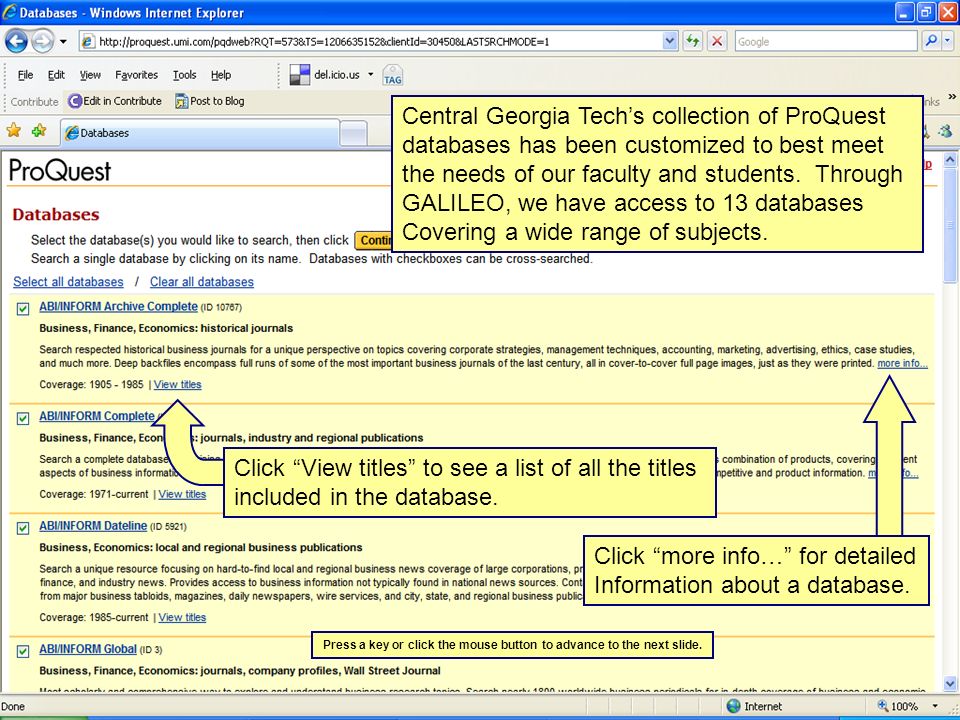960x720 pixels.
Task: Click the Internet Explorer title bar icon
Action: pos(9,12)
